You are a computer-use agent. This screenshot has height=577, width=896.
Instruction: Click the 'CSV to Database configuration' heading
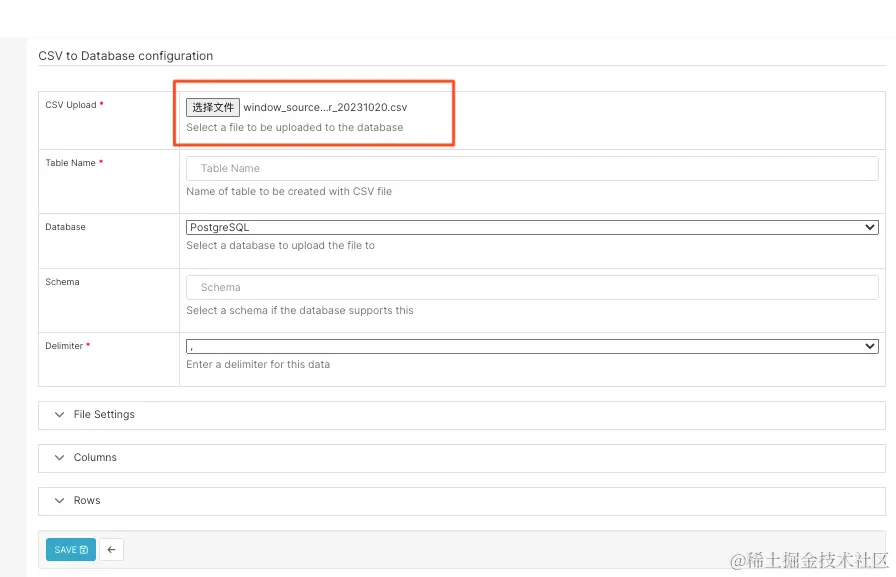coord(126,56)
